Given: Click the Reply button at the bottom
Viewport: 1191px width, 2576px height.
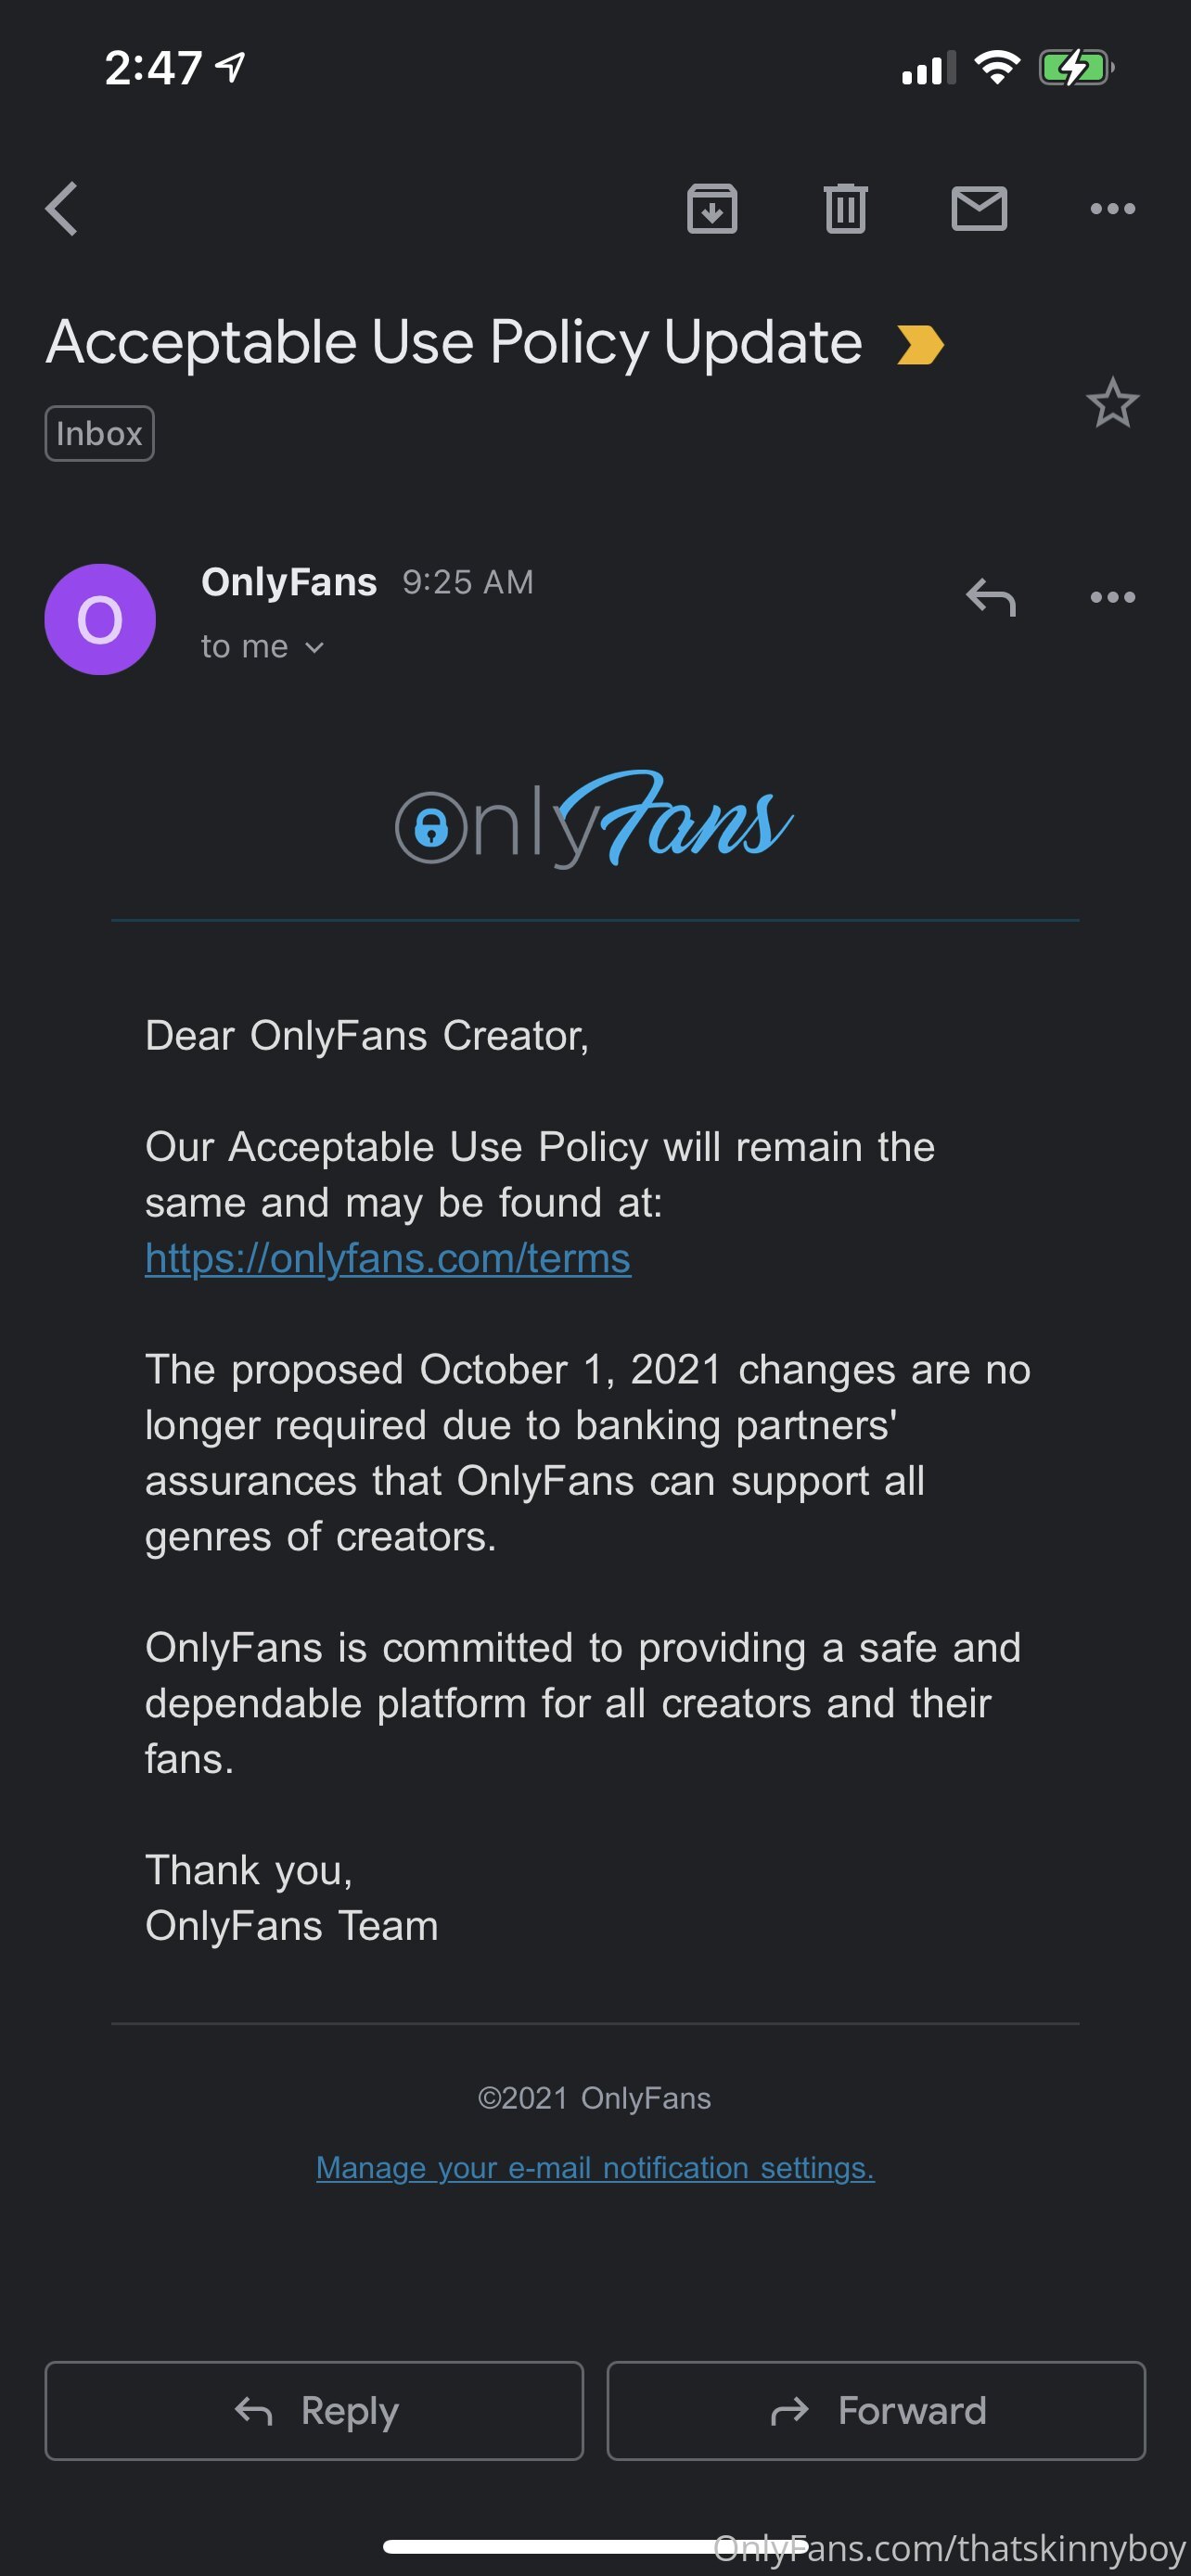Looking at the screenshot, I should [x=314, y=2410].
